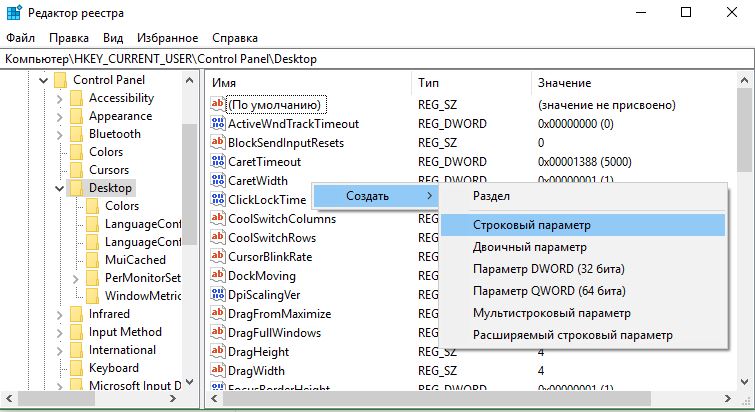Open the Справка menu
This screenshot has height=412, width=755.
click(235, 38)
